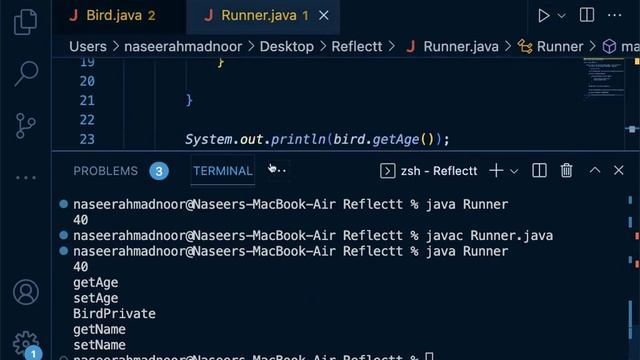Close the terminal panel
This screenshot has height=360, width=640.
(619, 170)
